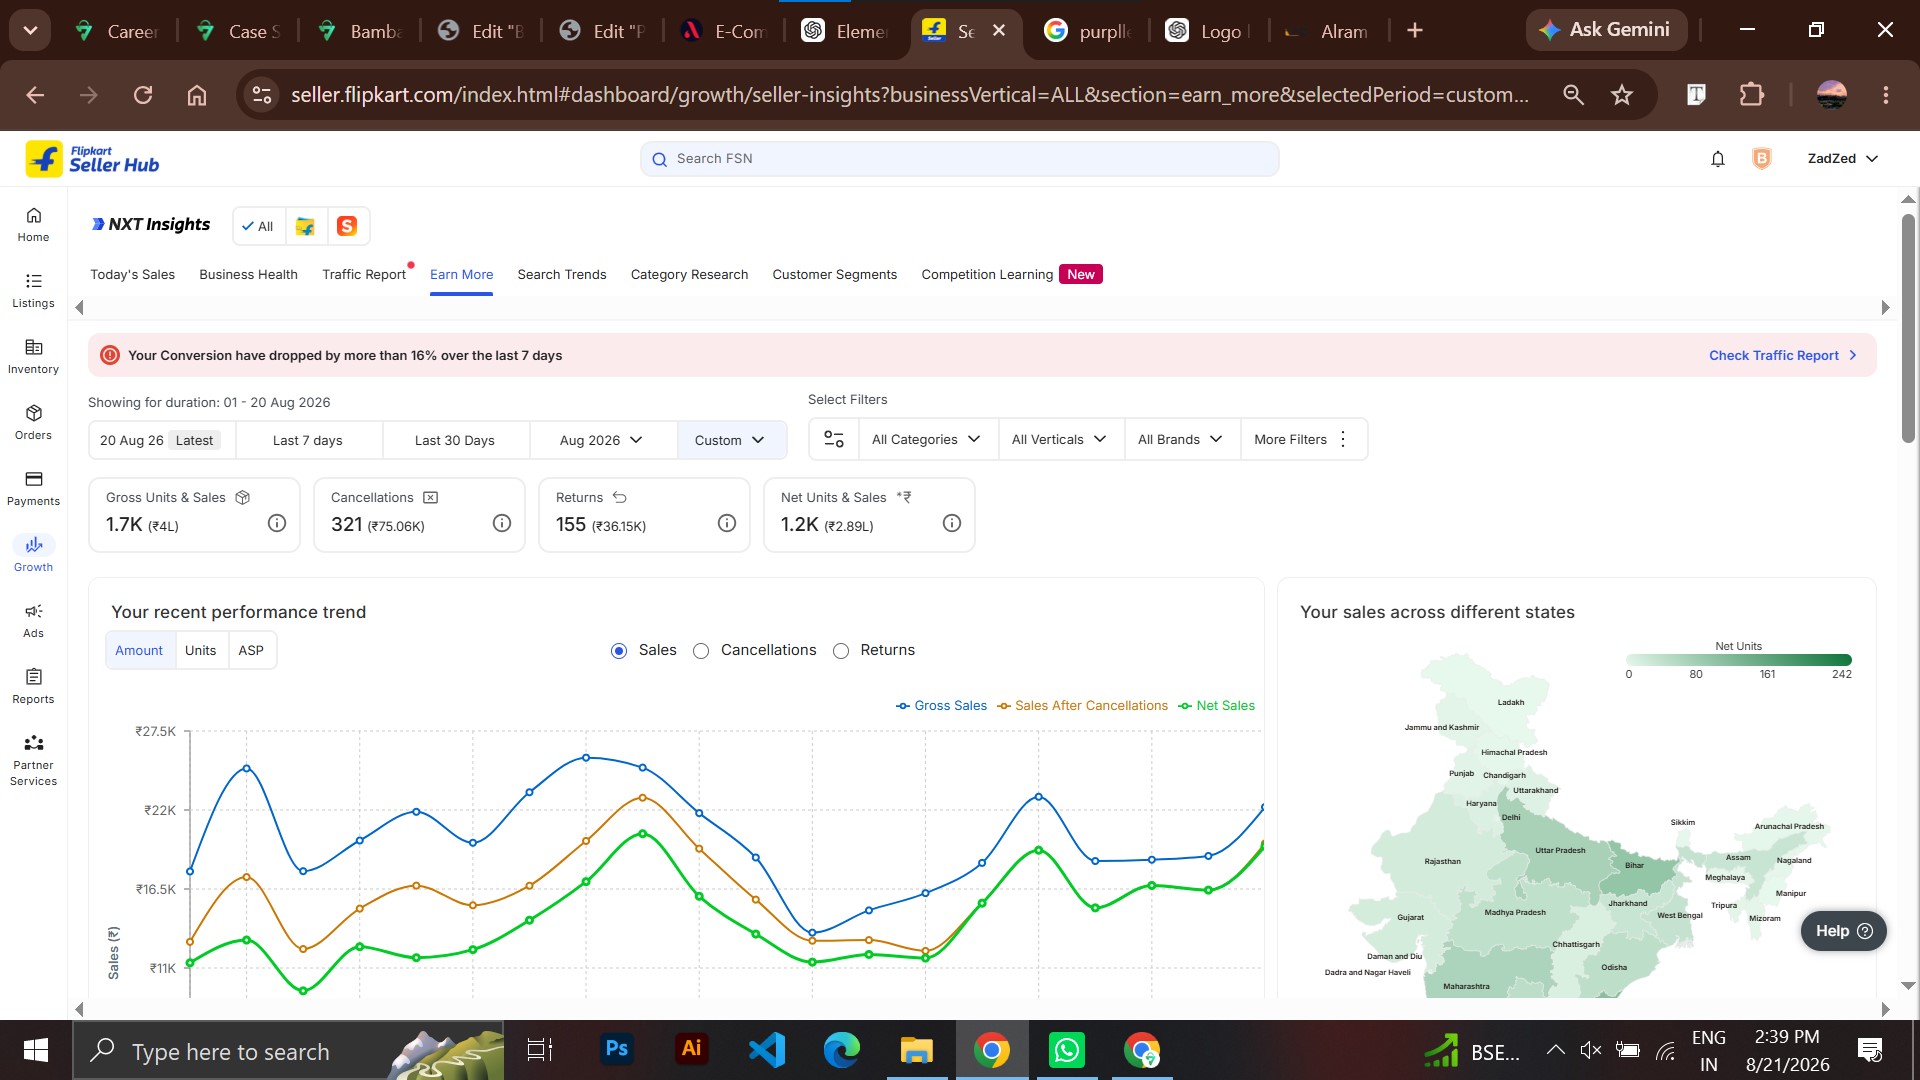The width and height of the screenshot is (1920, 1080).
Task: Switch chart to Amount view
Action: coord(139,650)
